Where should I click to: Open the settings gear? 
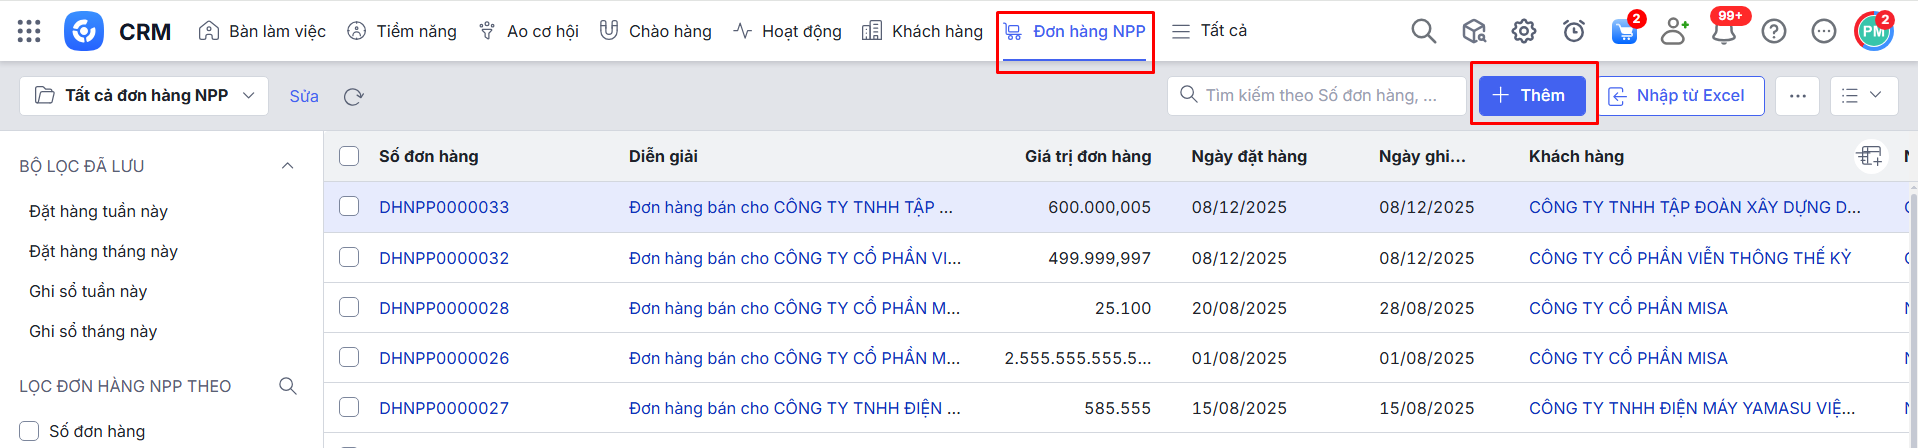pos(1524,31)
